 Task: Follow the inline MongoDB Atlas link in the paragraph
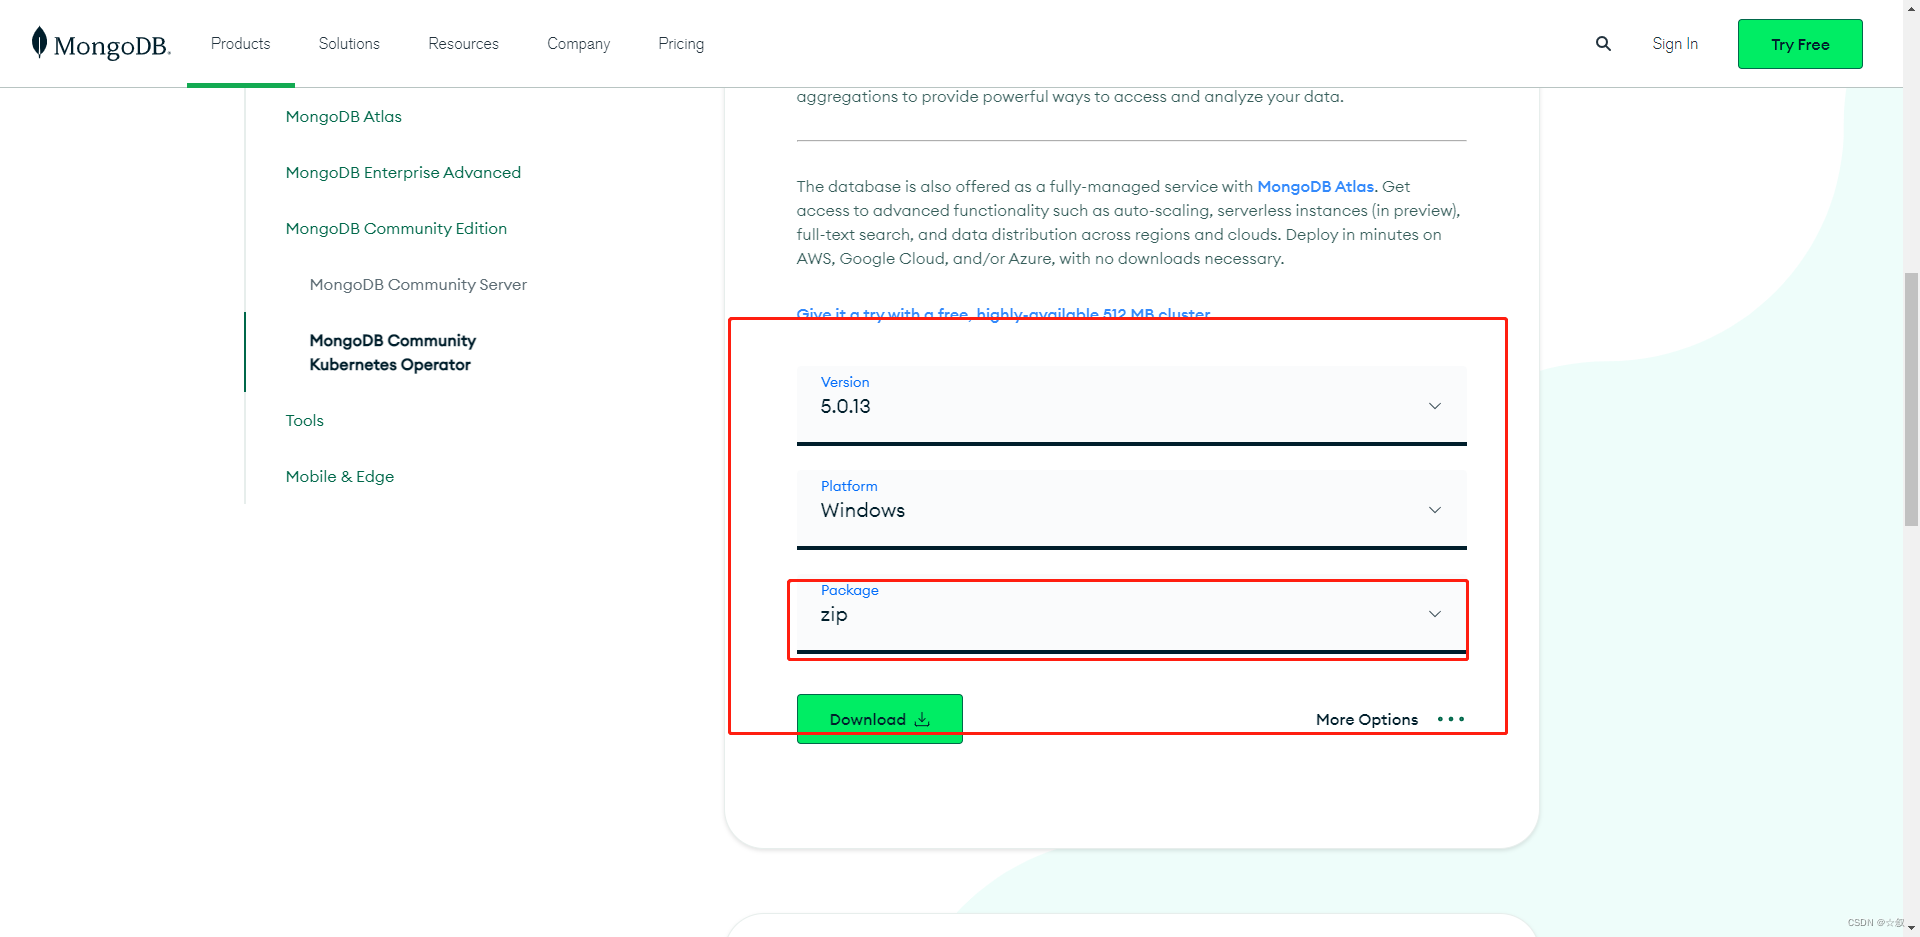(1315, 187)
